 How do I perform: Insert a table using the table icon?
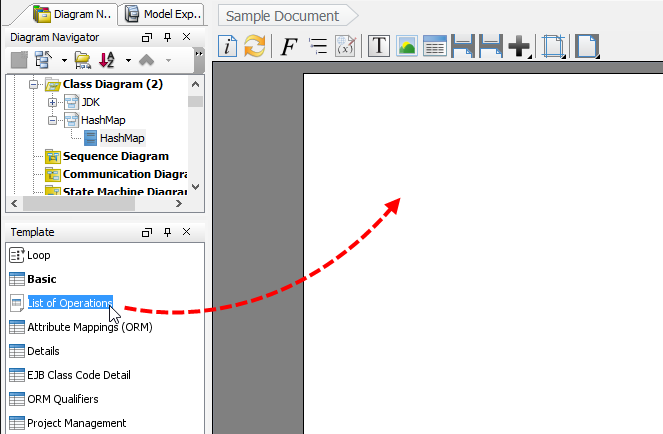435,46
